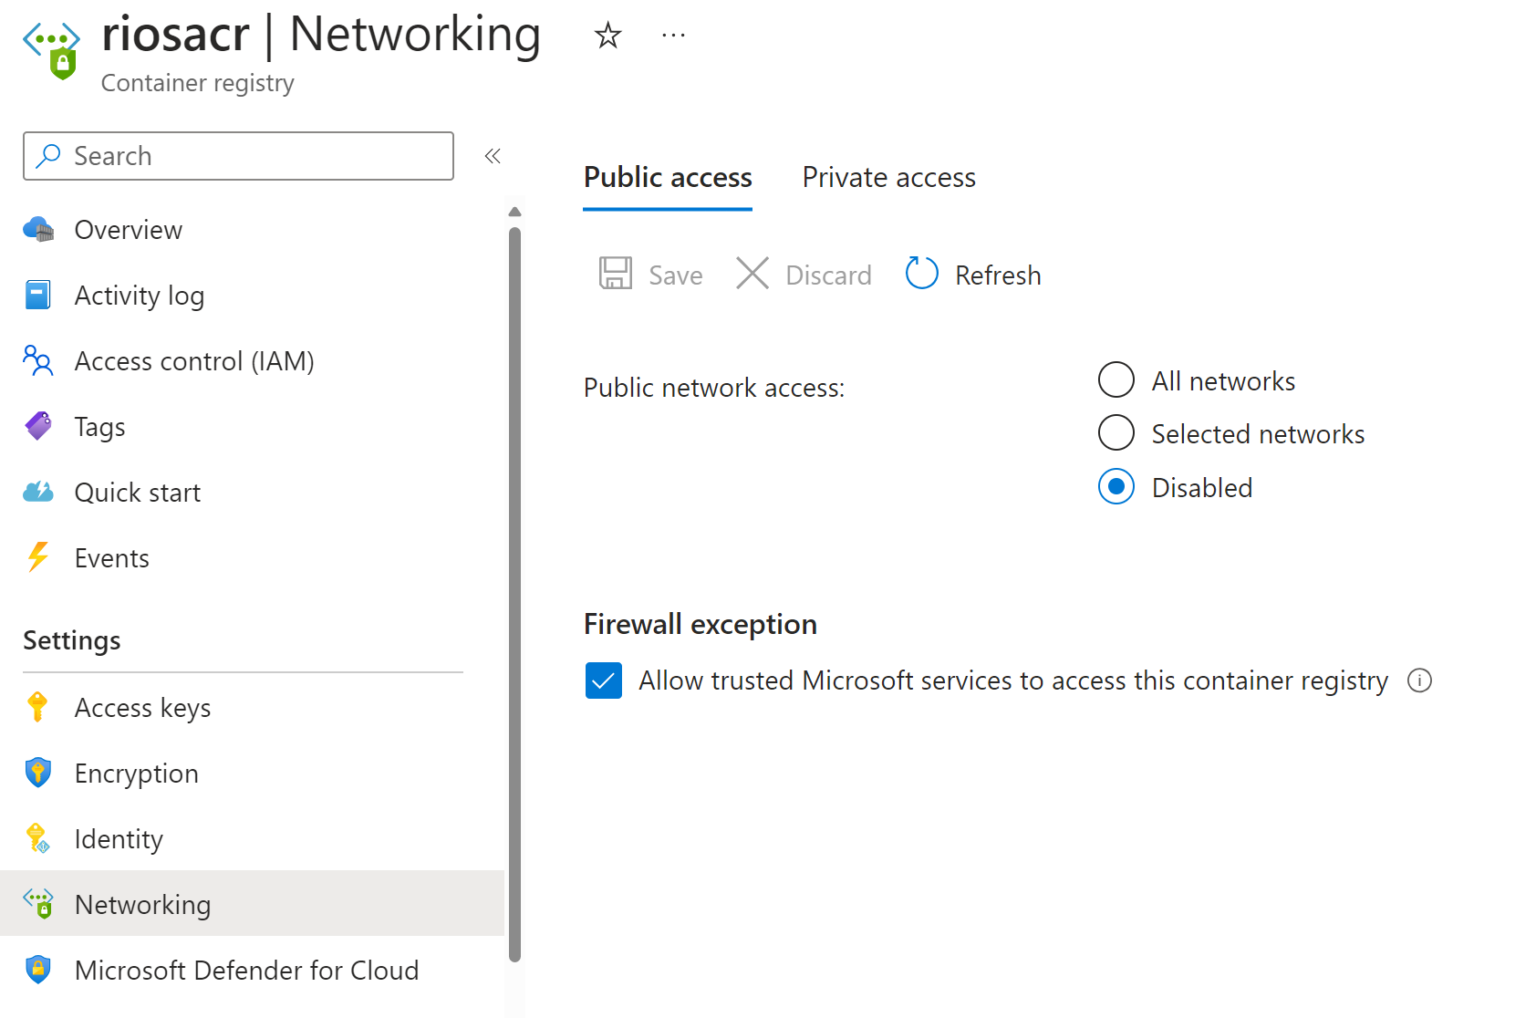The image size is (1536, 1018).
Task: Click the favorite star icon
Action: tap(607, 36)
